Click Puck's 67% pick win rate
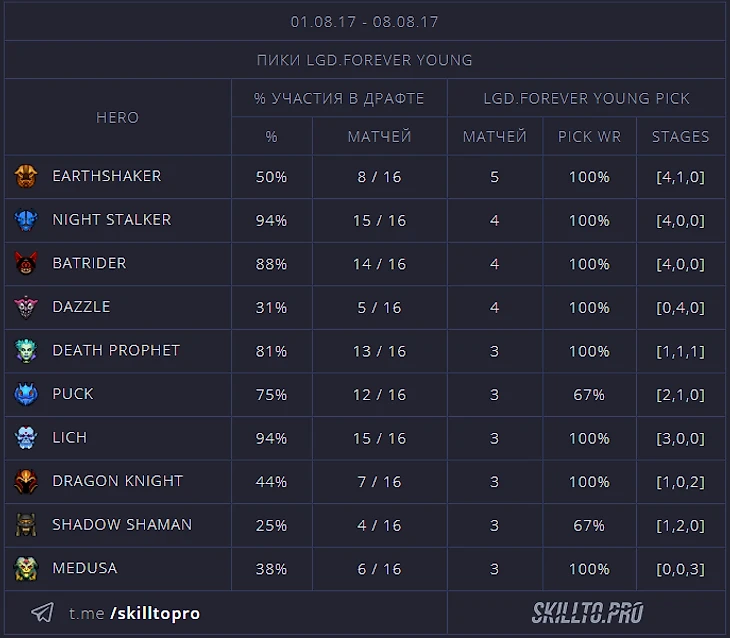 589,395
